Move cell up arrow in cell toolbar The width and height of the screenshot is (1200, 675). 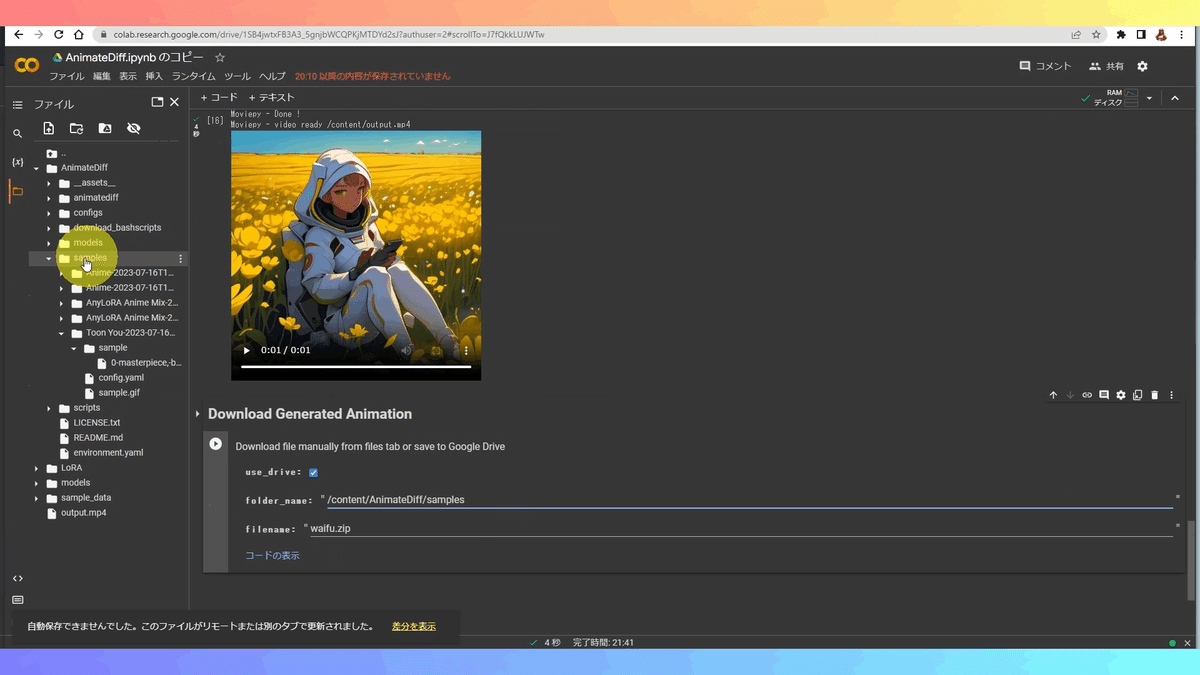pos(1053,395)
